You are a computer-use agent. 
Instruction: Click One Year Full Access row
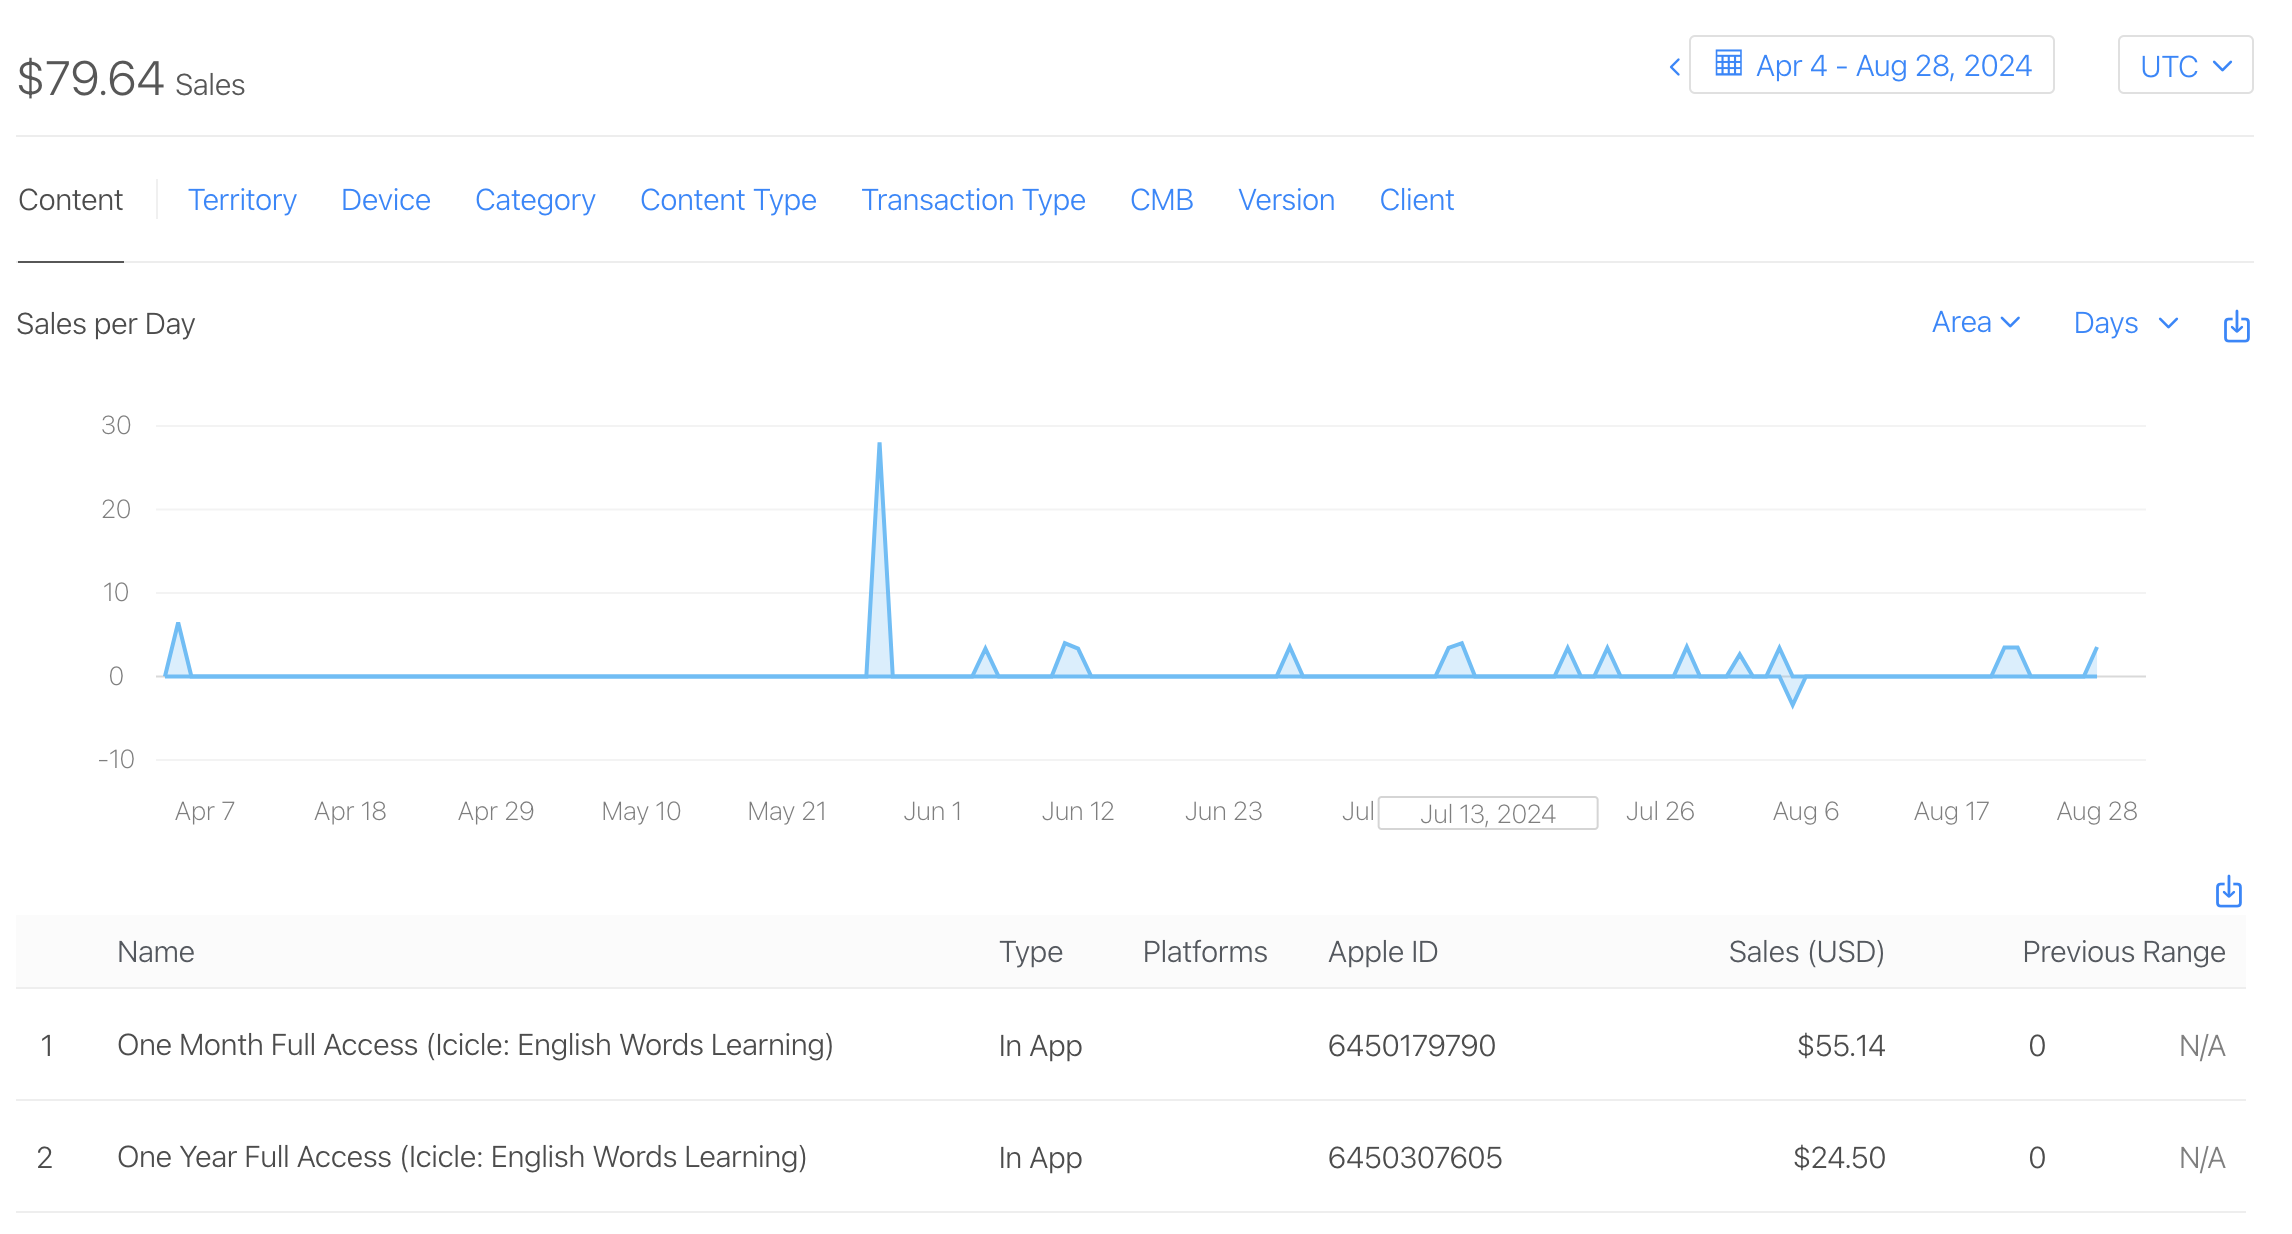point(461,1157)
